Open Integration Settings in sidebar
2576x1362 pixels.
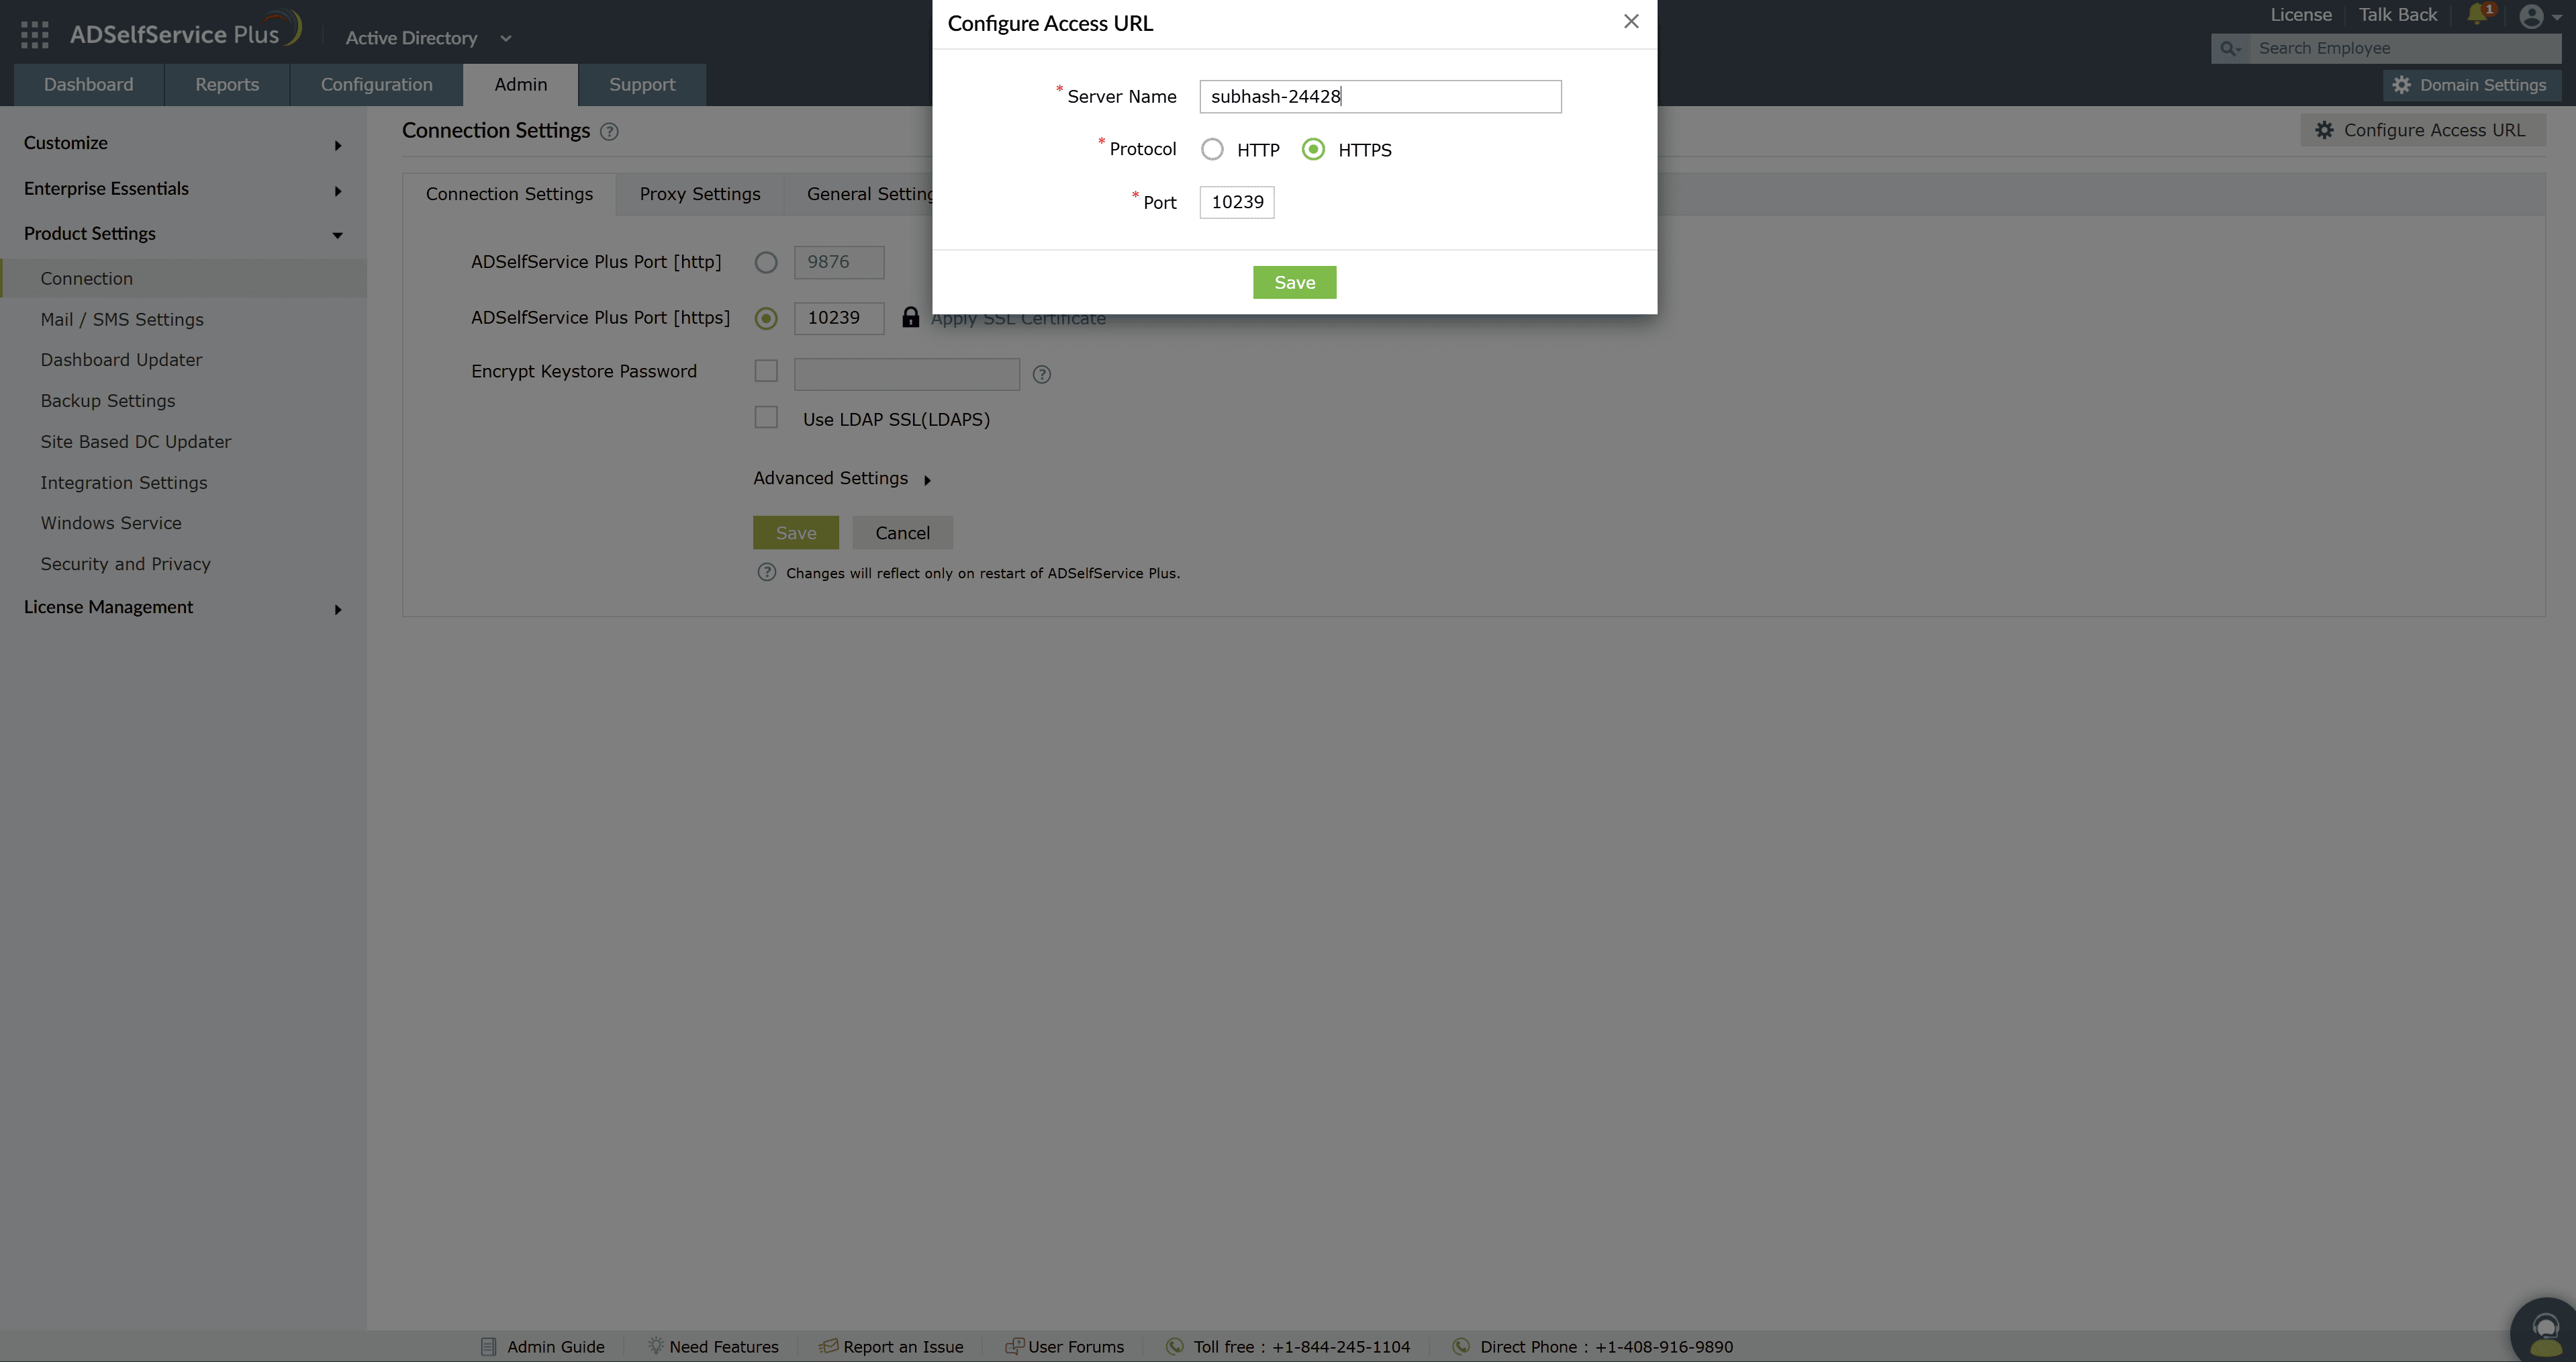pos(123,482)
